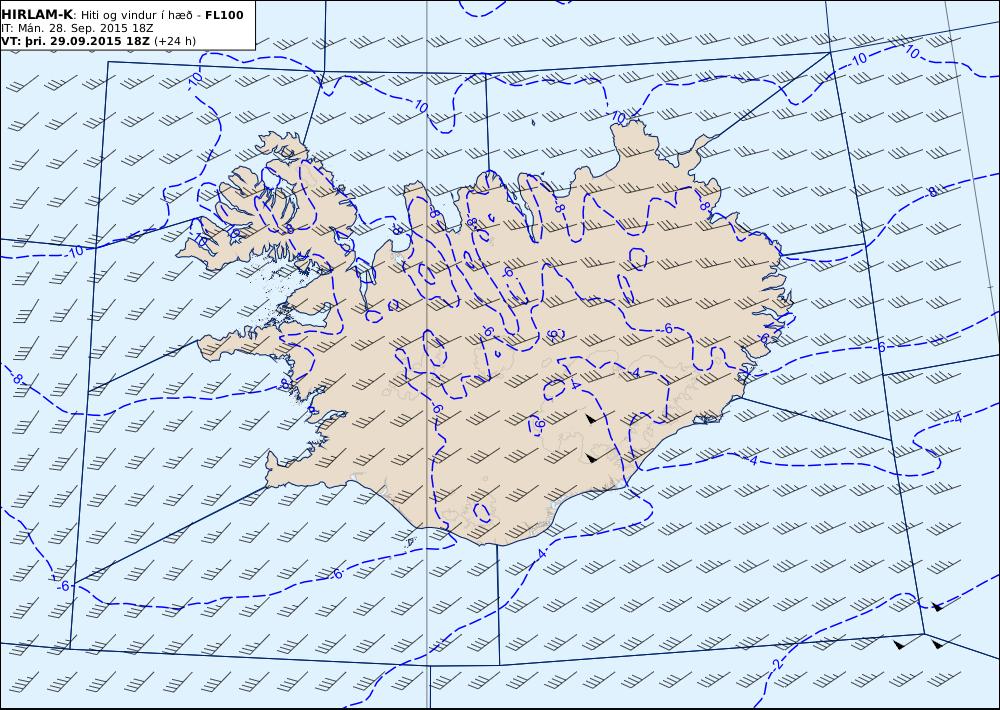Image resolution: width=1000 pixels, height=710 pixels.
Task: Click the IT Mán. 28. Sep. 2015 18Z line
Action: click(x=77, y=29)
